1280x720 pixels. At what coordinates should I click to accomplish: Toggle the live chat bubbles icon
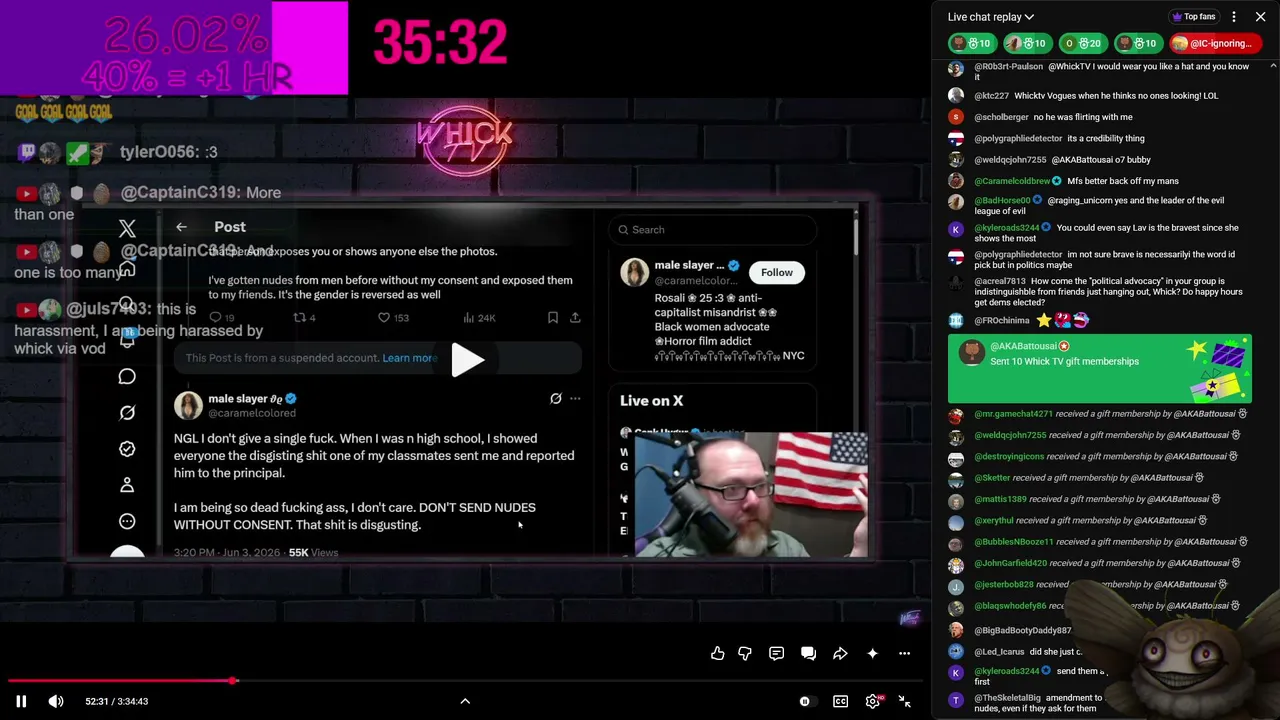[808, 653]
